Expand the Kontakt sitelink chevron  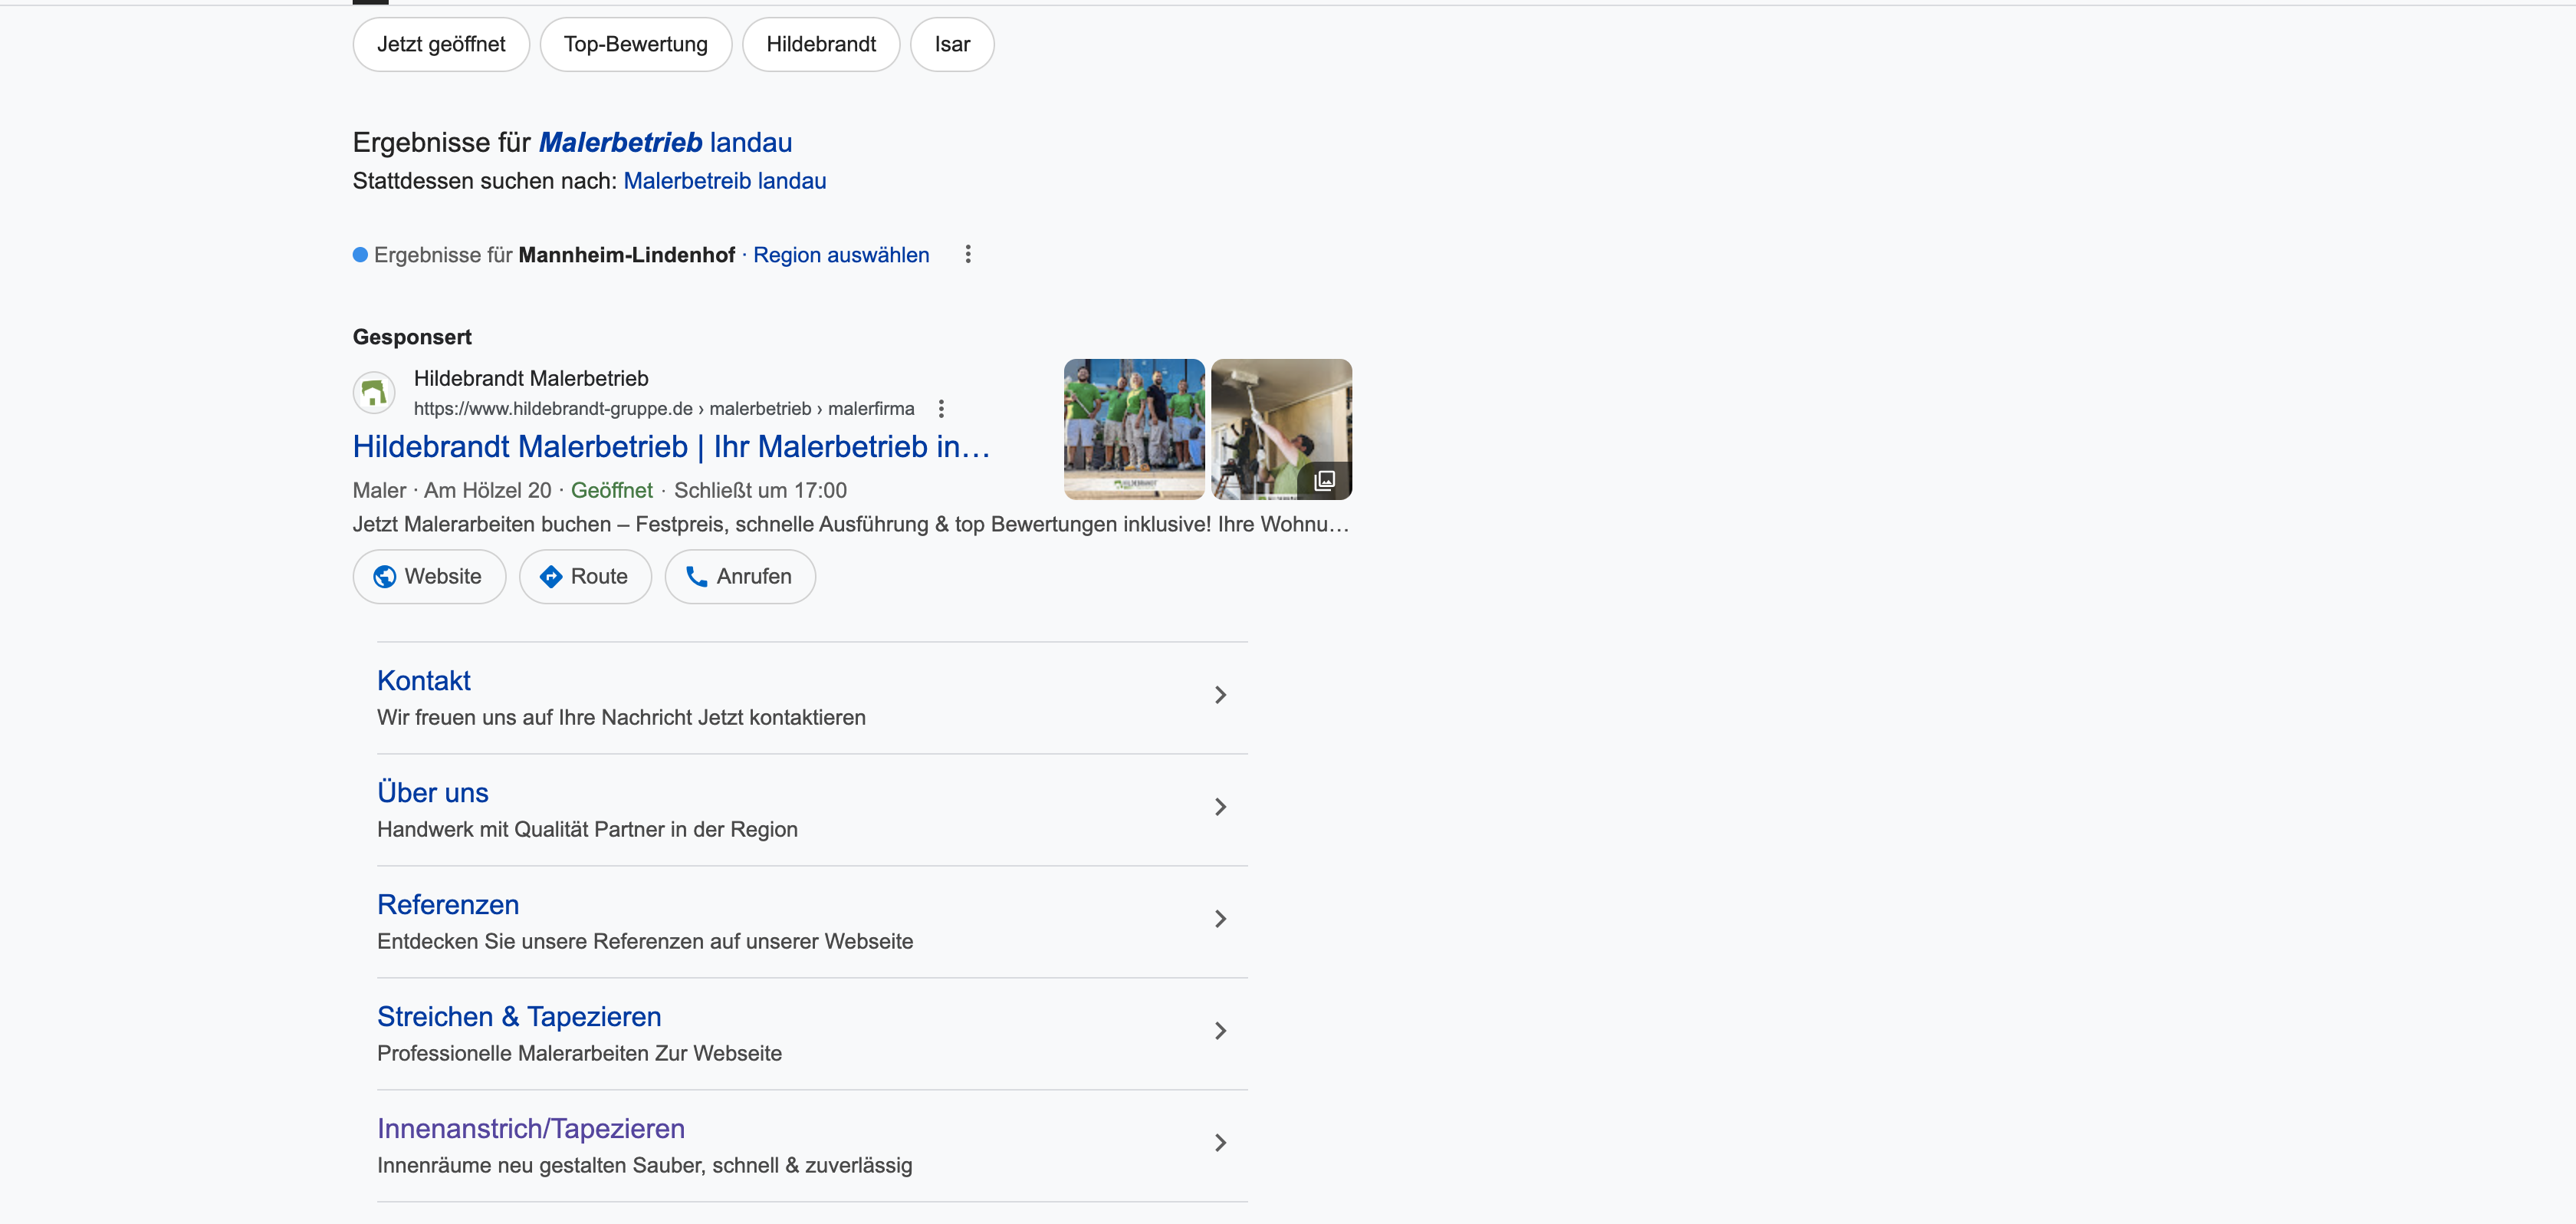(1219, 695)
